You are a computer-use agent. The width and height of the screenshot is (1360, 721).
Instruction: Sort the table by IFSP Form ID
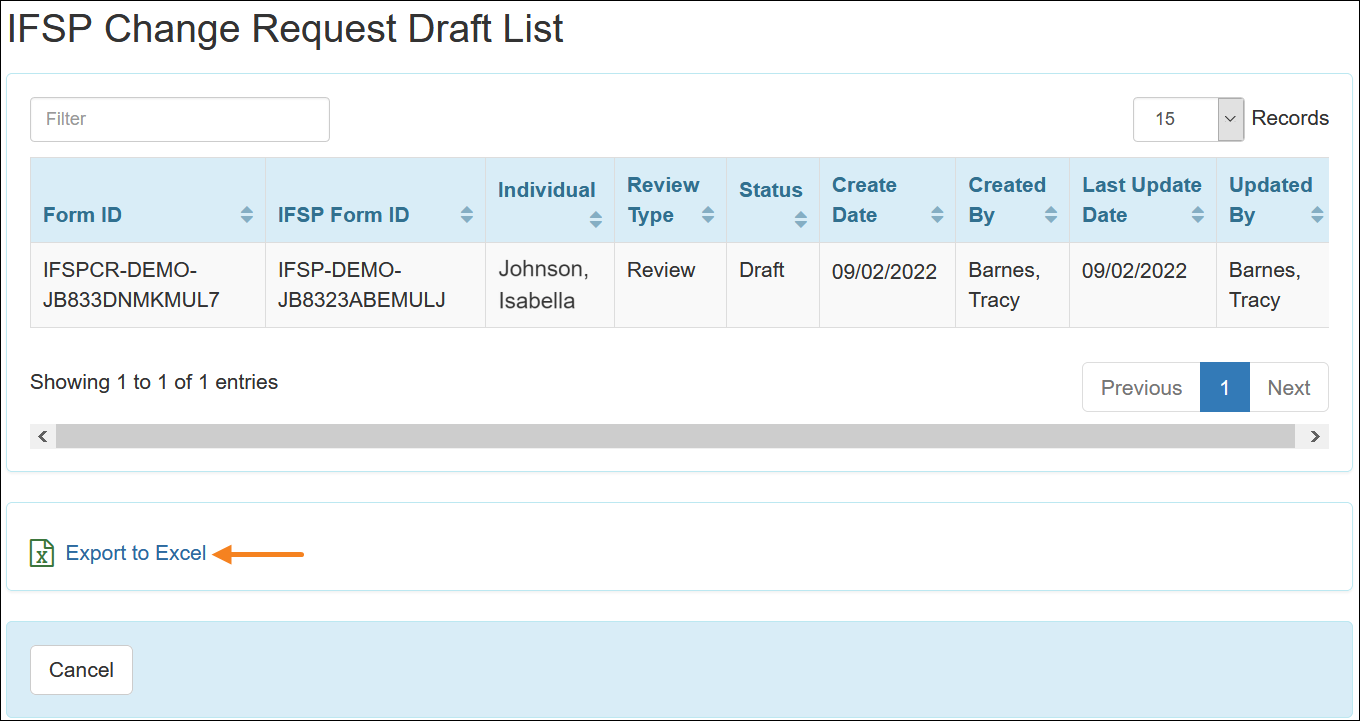click(x=466, y=215)
